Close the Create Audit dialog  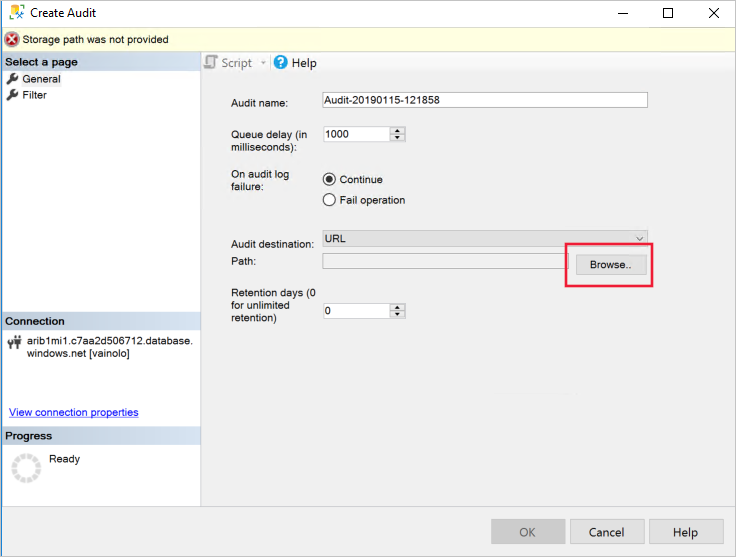click(714, 13)
